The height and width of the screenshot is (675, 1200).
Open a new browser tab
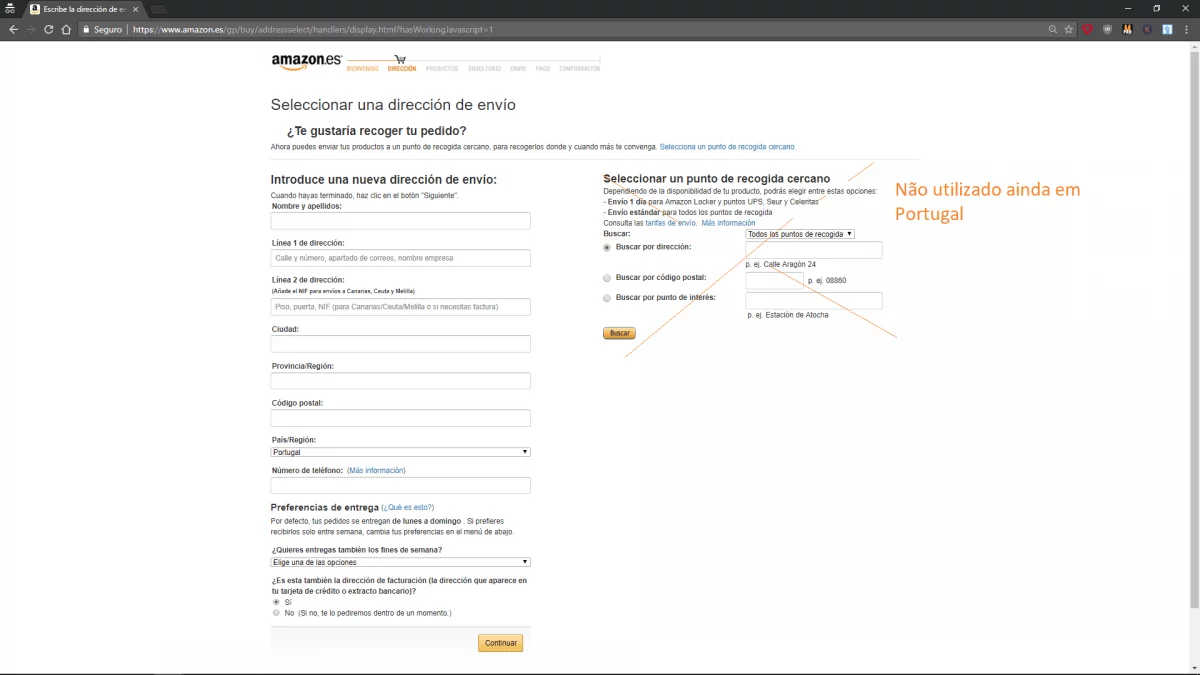click(158, 8)
